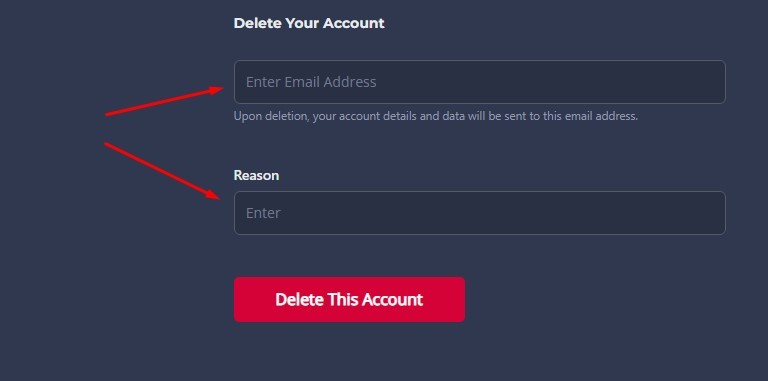The image size is (768, 381).
Task: Click the 'Enter' placeholder in Reason box
Action: click(263, 213)
